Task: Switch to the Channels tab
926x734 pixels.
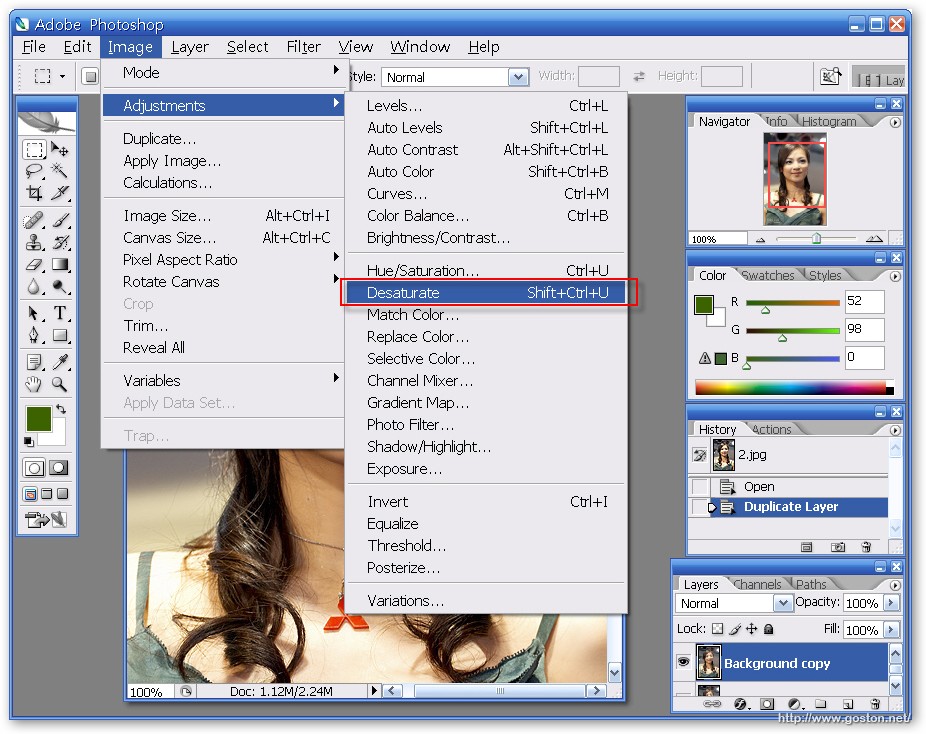Action: pyautogui.click(x=757, y=584)
